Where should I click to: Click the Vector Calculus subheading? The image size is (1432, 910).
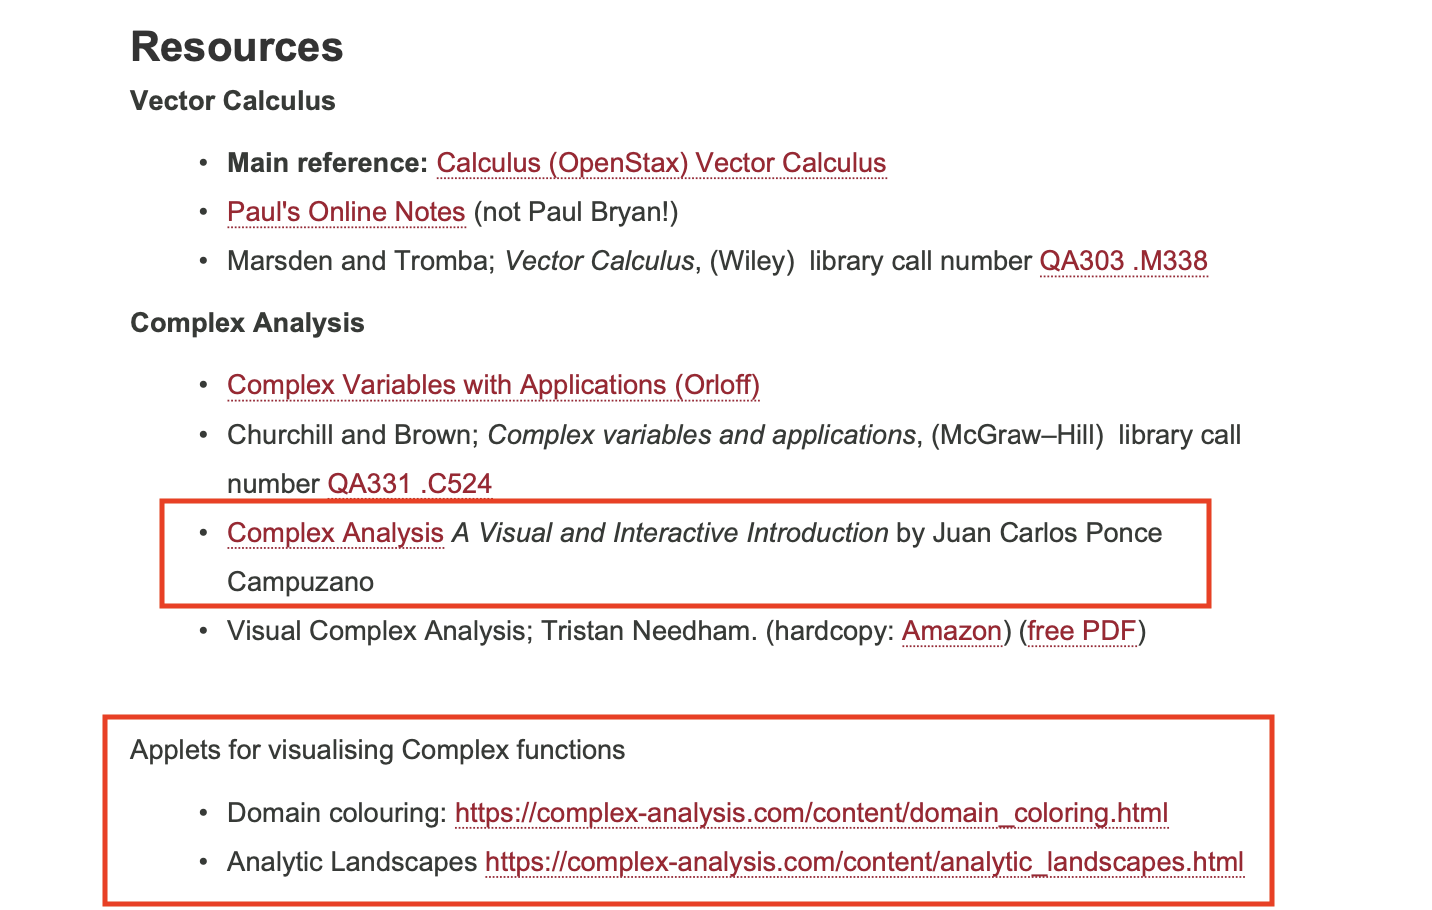tap(233, 101)
